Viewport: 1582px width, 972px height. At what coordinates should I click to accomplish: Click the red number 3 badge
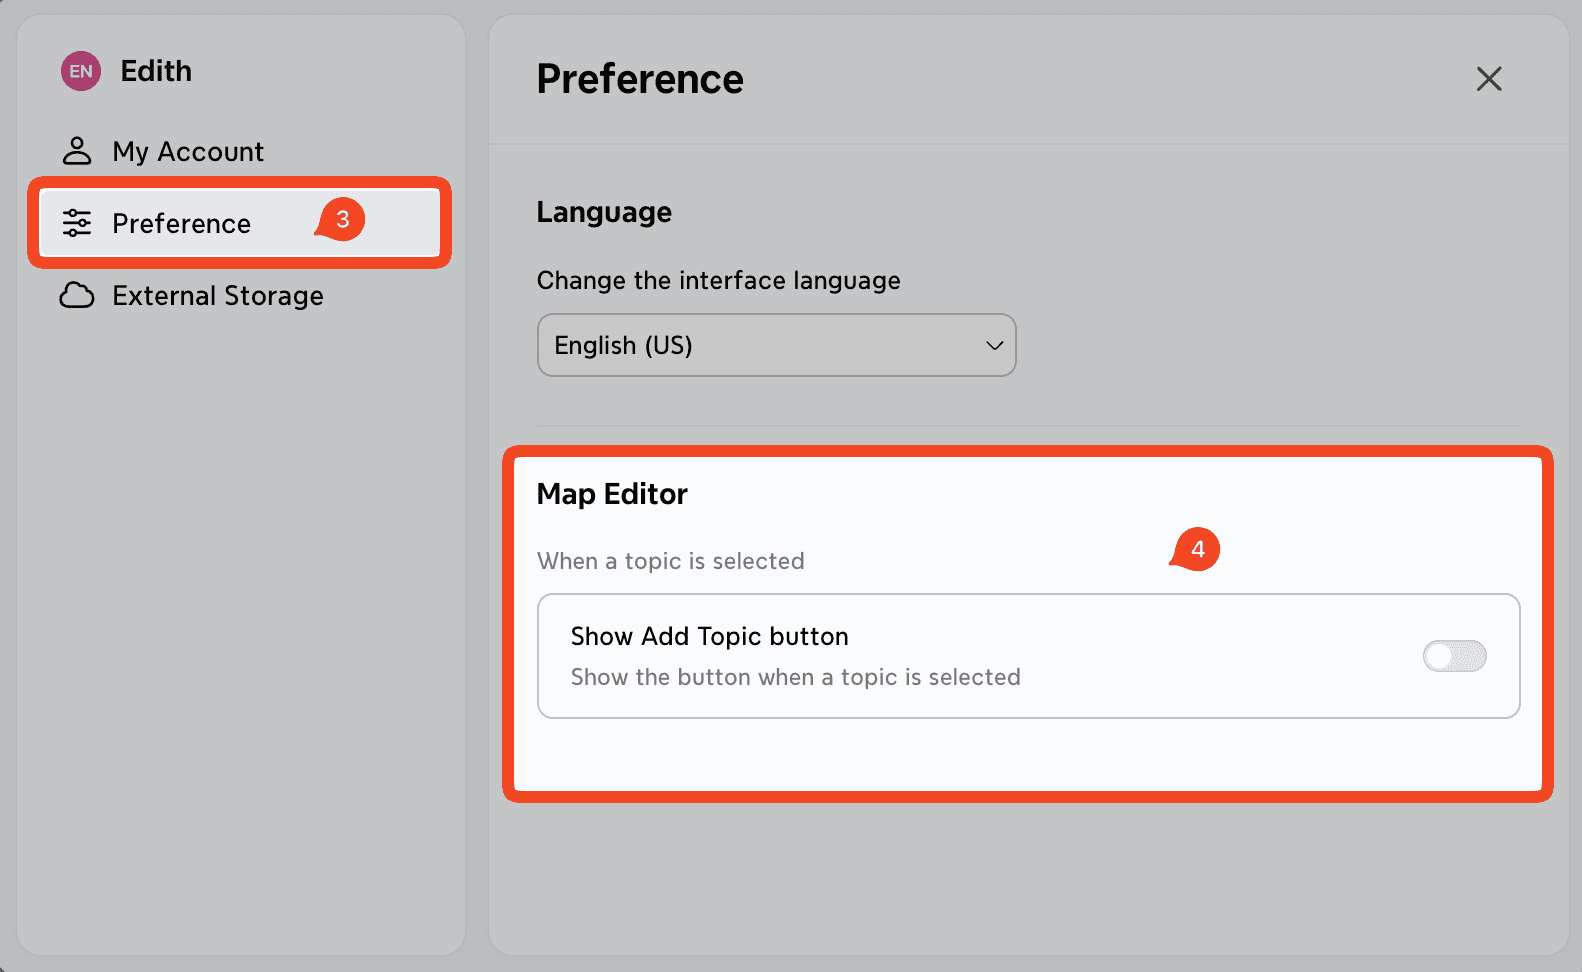click(x=341, y=219)
